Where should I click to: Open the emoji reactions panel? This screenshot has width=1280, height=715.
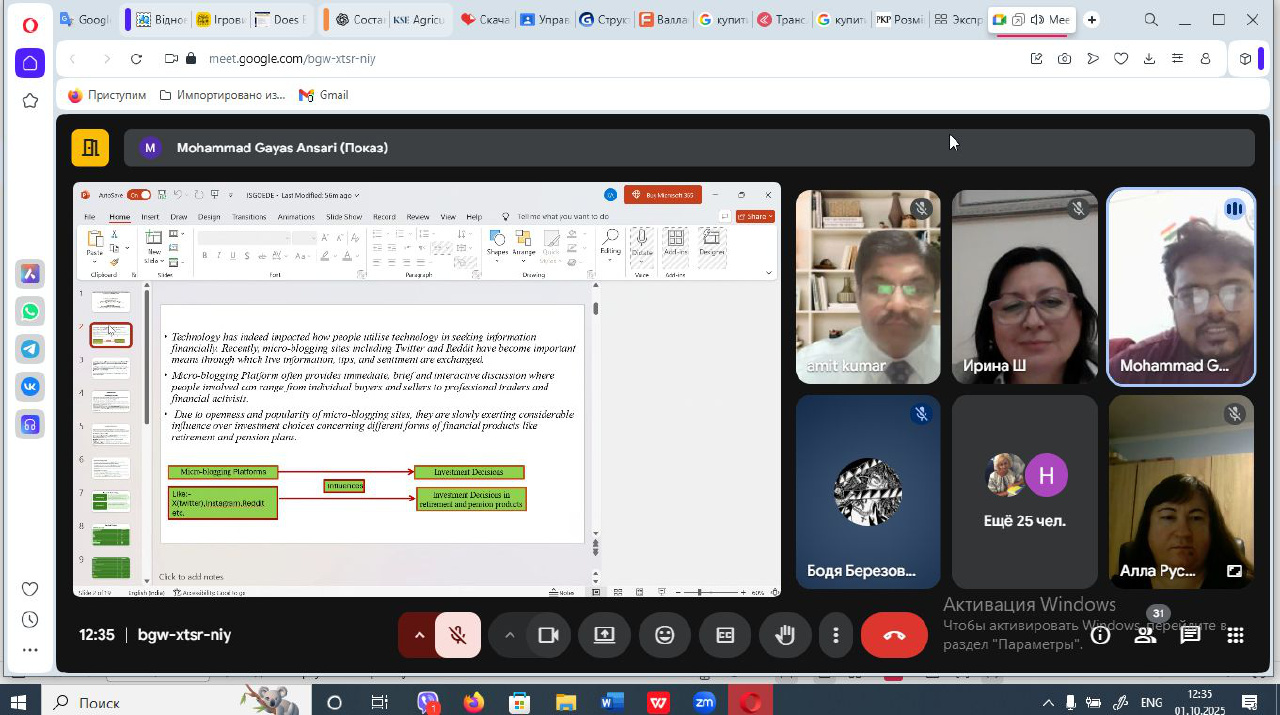tap(665, 635)
